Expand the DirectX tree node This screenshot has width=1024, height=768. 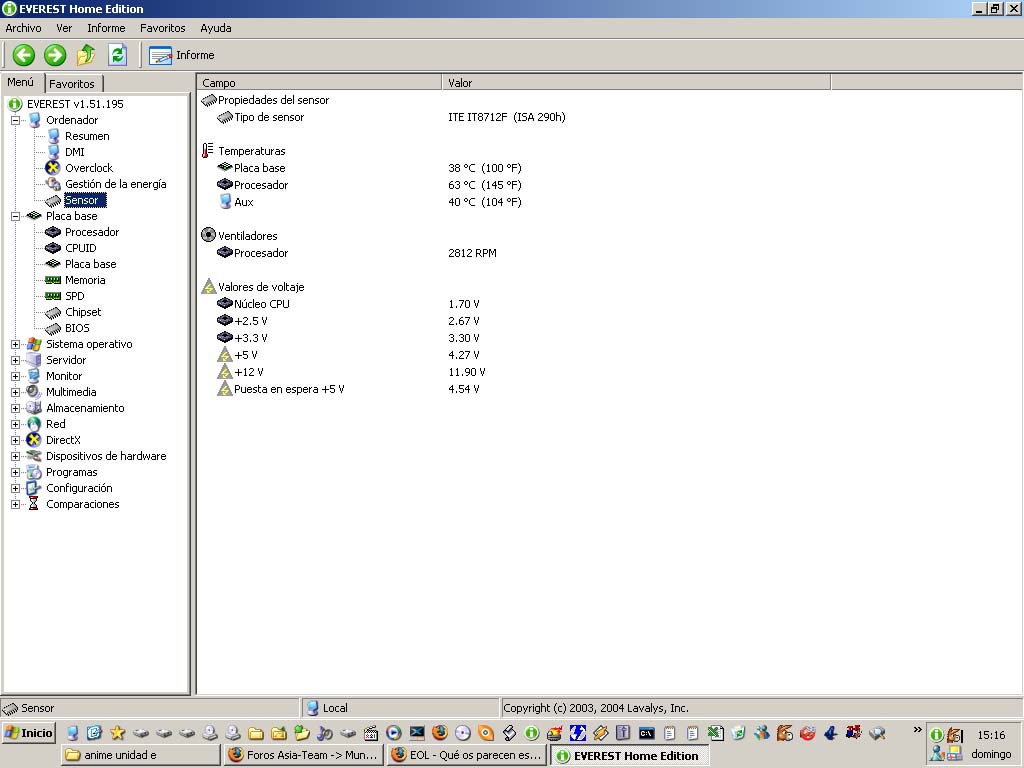click(16, 440)
